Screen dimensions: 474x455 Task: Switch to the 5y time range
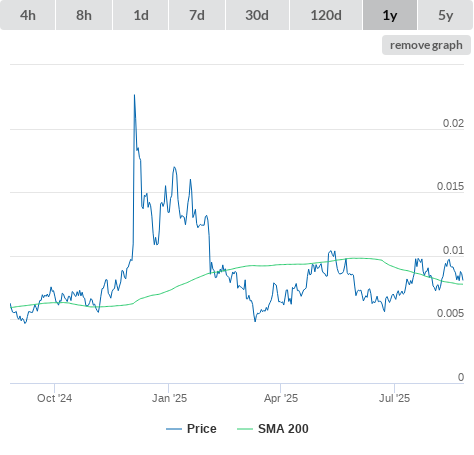(x=446, y=15)
